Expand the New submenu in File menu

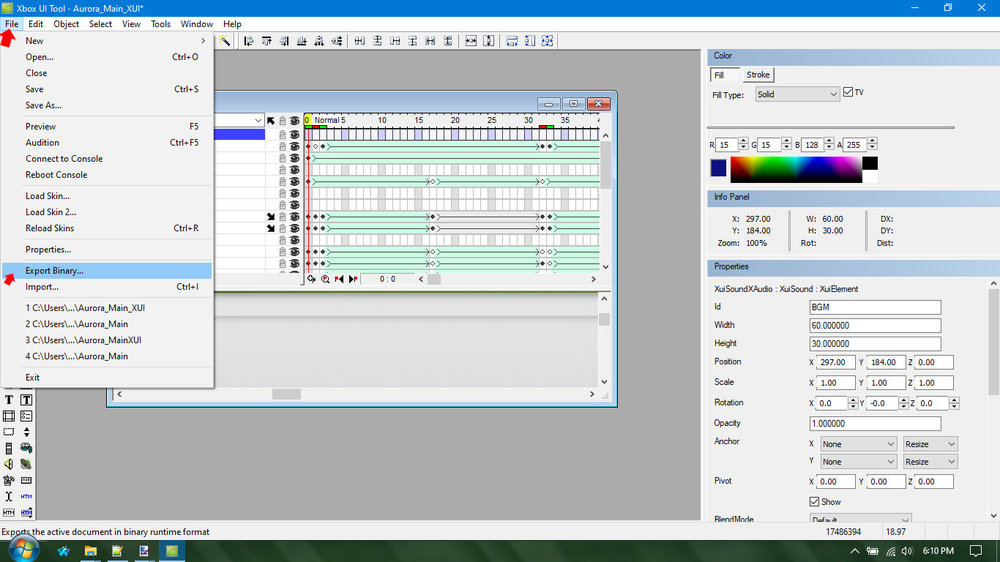coord(107,40)
